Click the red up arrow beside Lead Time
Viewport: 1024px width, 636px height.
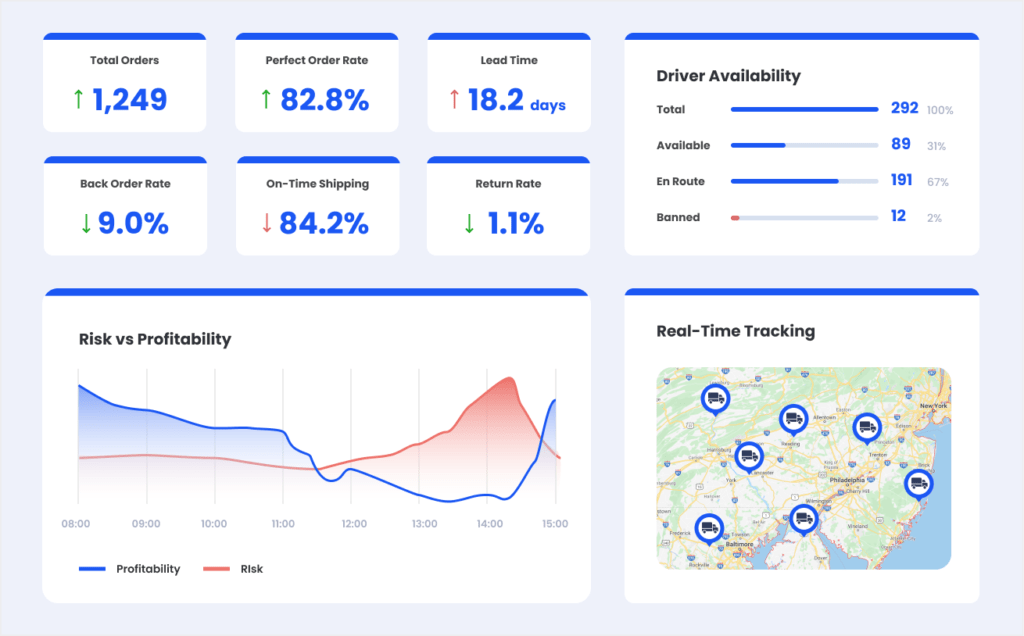(x=454, y=100)
